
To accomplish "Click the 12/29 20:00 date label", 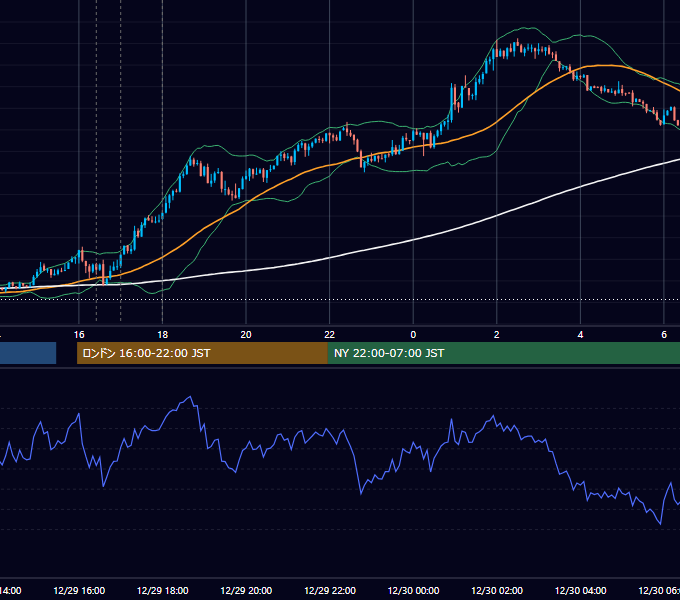I will [246, 590].
